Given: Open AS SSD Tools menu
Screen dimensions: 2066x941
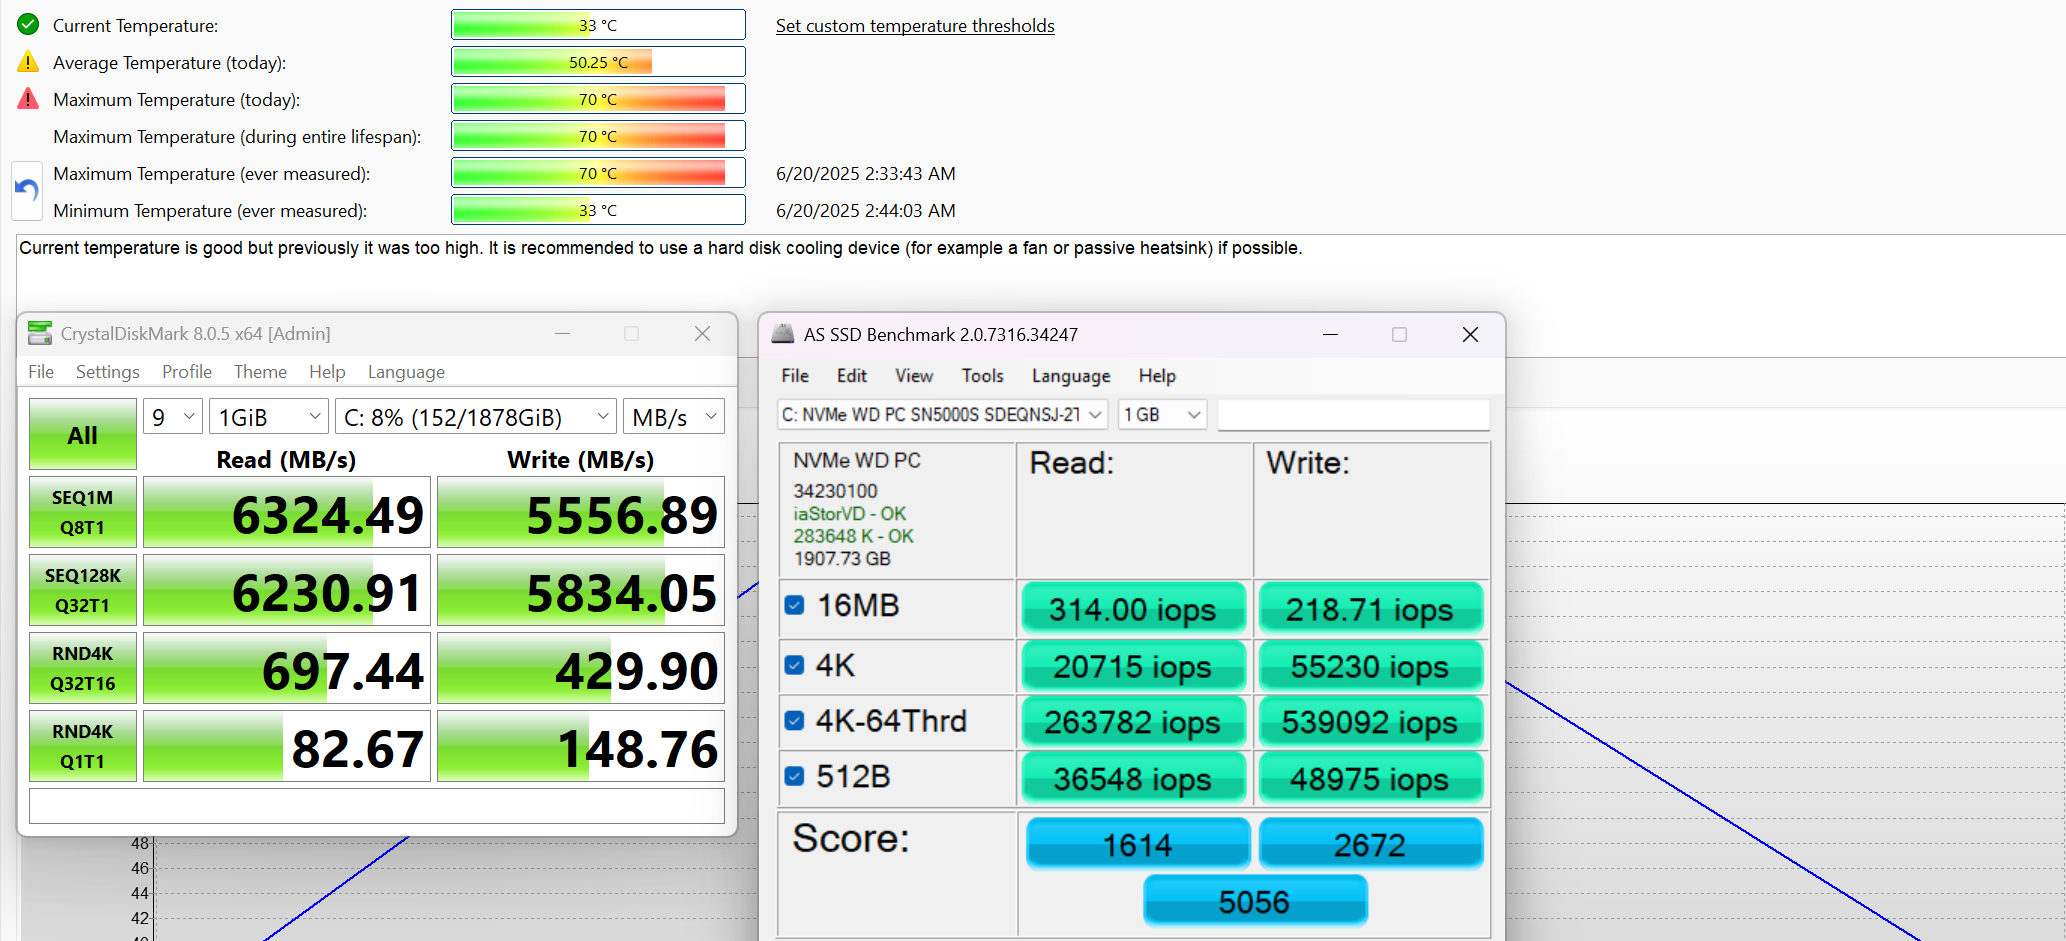Looking at the screenshot, I should [x=983, y=376].
